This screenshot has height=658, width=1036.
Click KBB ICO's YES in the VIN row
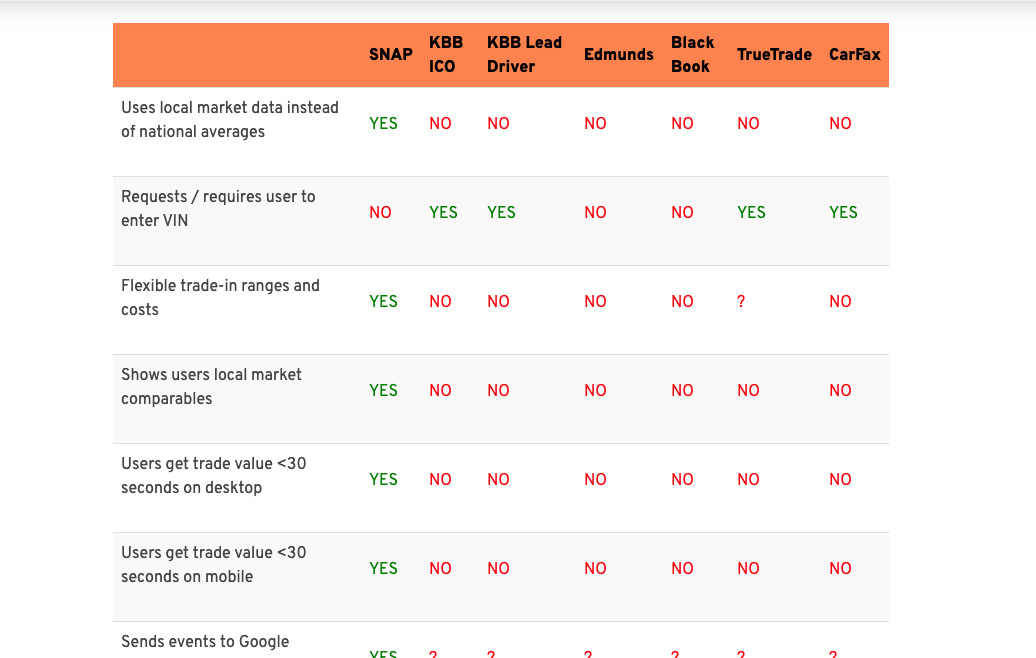pyautogui.click(x=443, y=212)
